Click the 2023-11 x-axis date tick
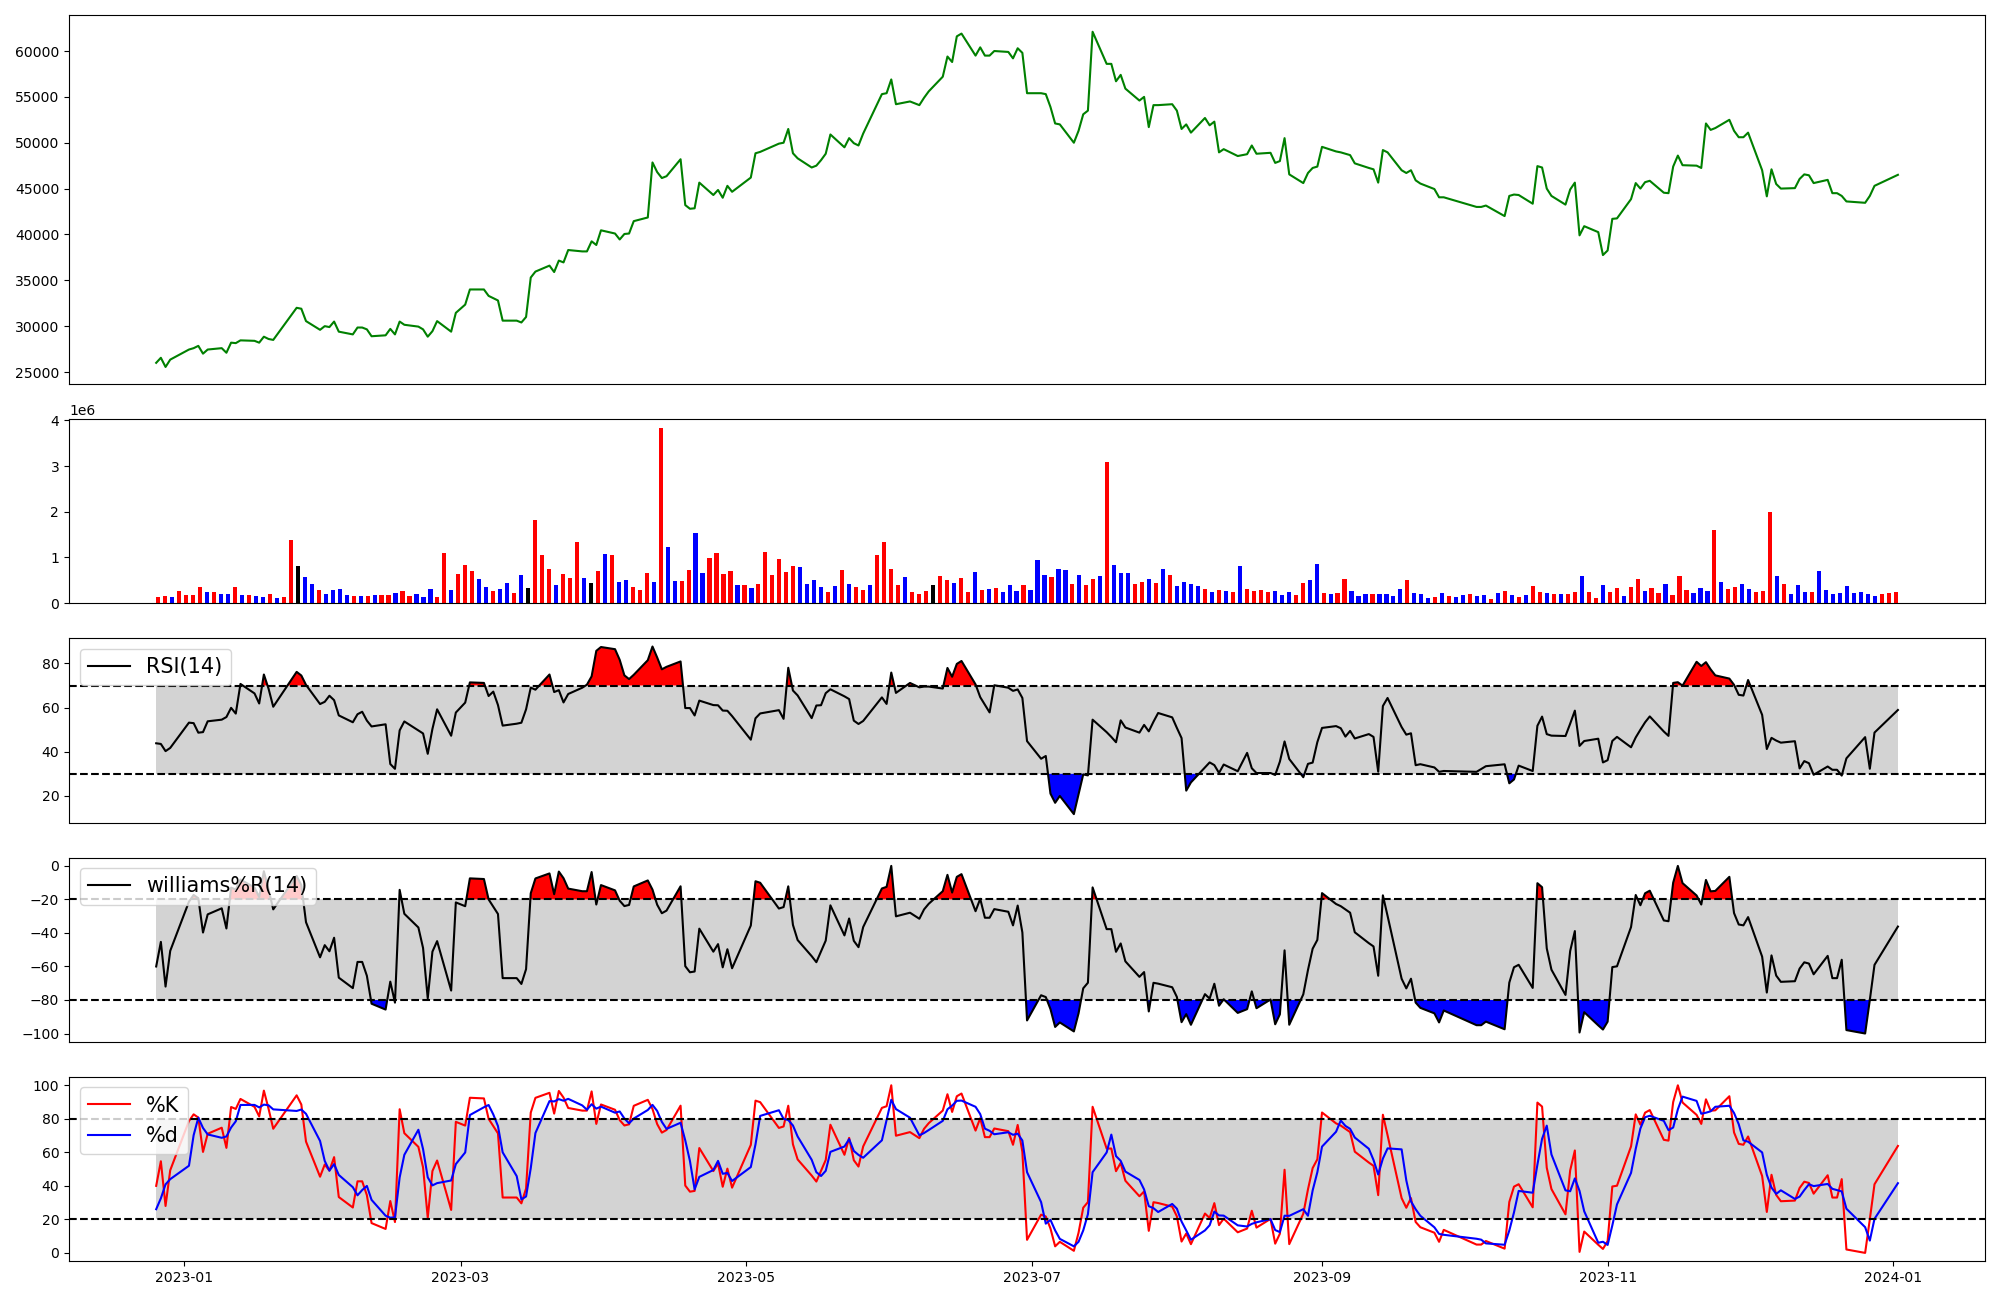Viewport: 2000px width, 1300px height. 1607,1277
